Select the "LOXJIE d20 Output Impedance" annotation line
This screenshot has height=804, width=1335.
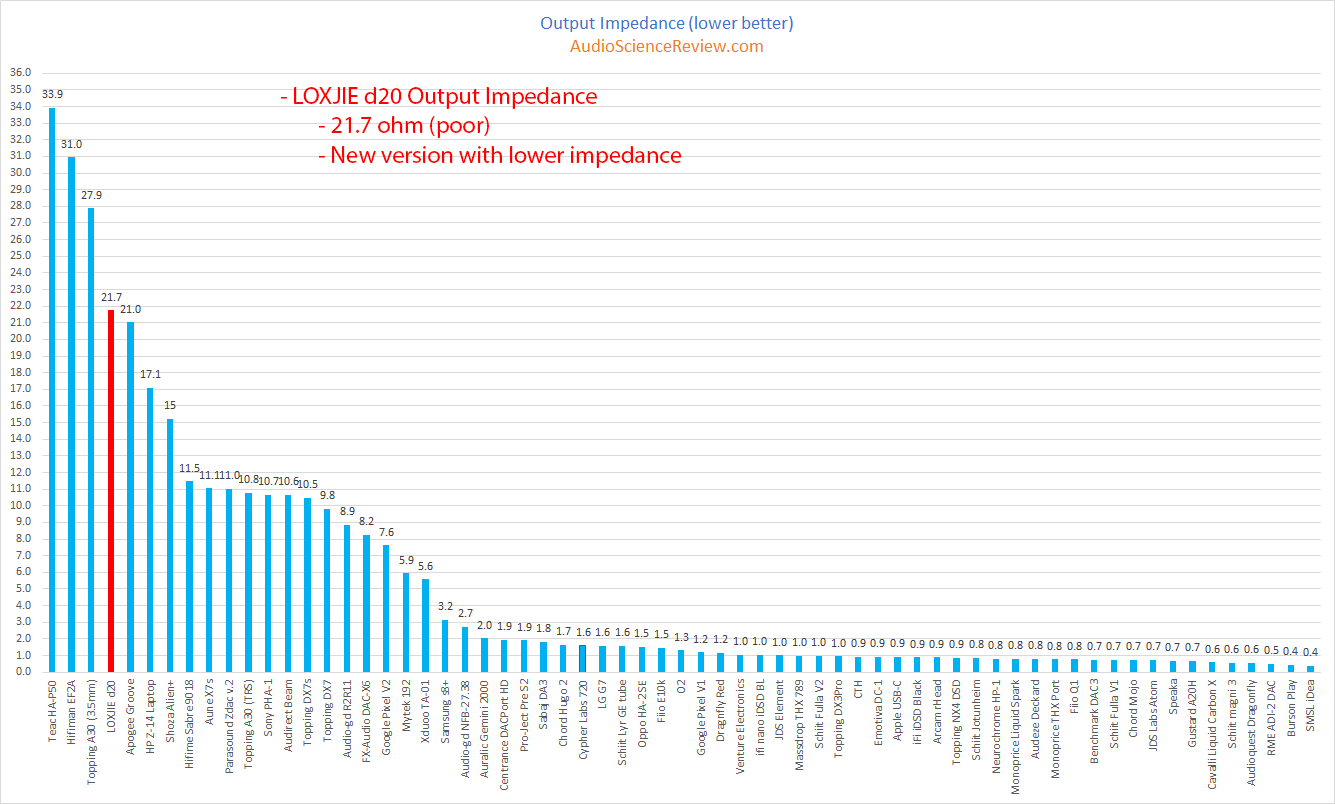[439, 97]
